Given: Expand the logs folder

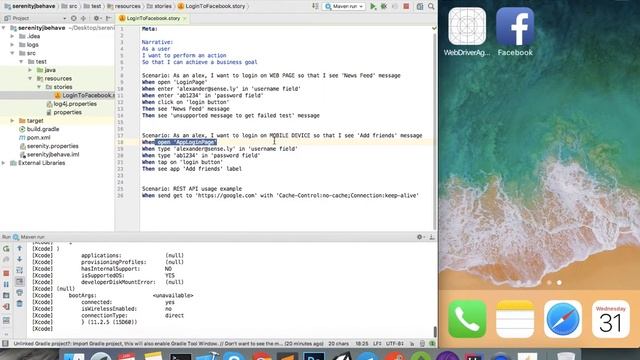Looking at the screenshot, I should click(x=12, y=45).
